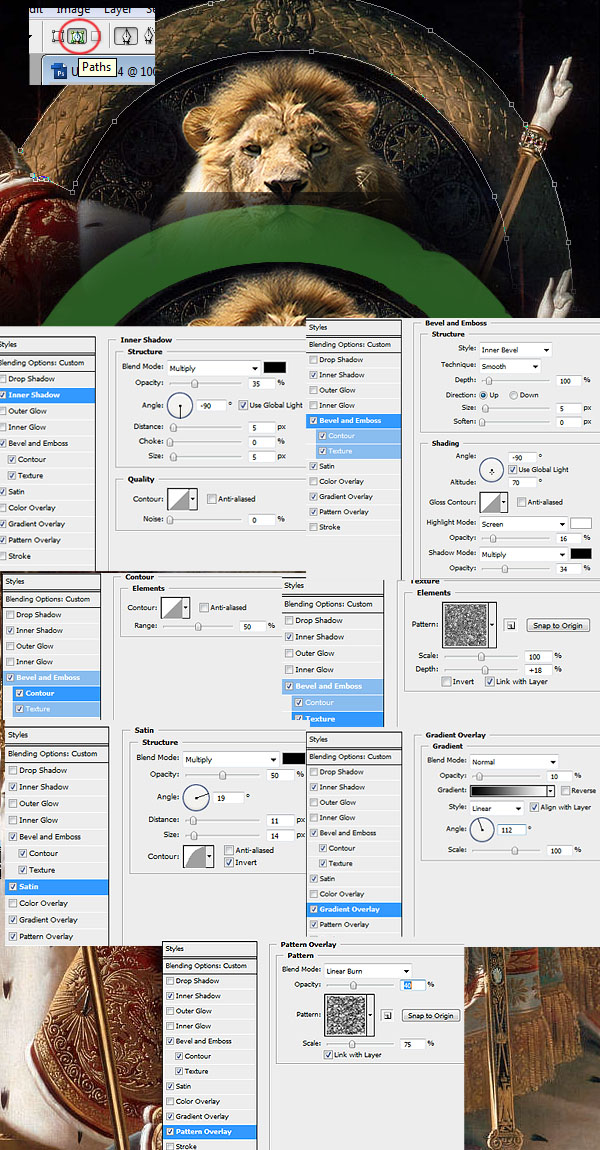Click the black Shadow Mode color swatch
Image resolution: width=600 pixels, height=1150 pixels.
581,554
